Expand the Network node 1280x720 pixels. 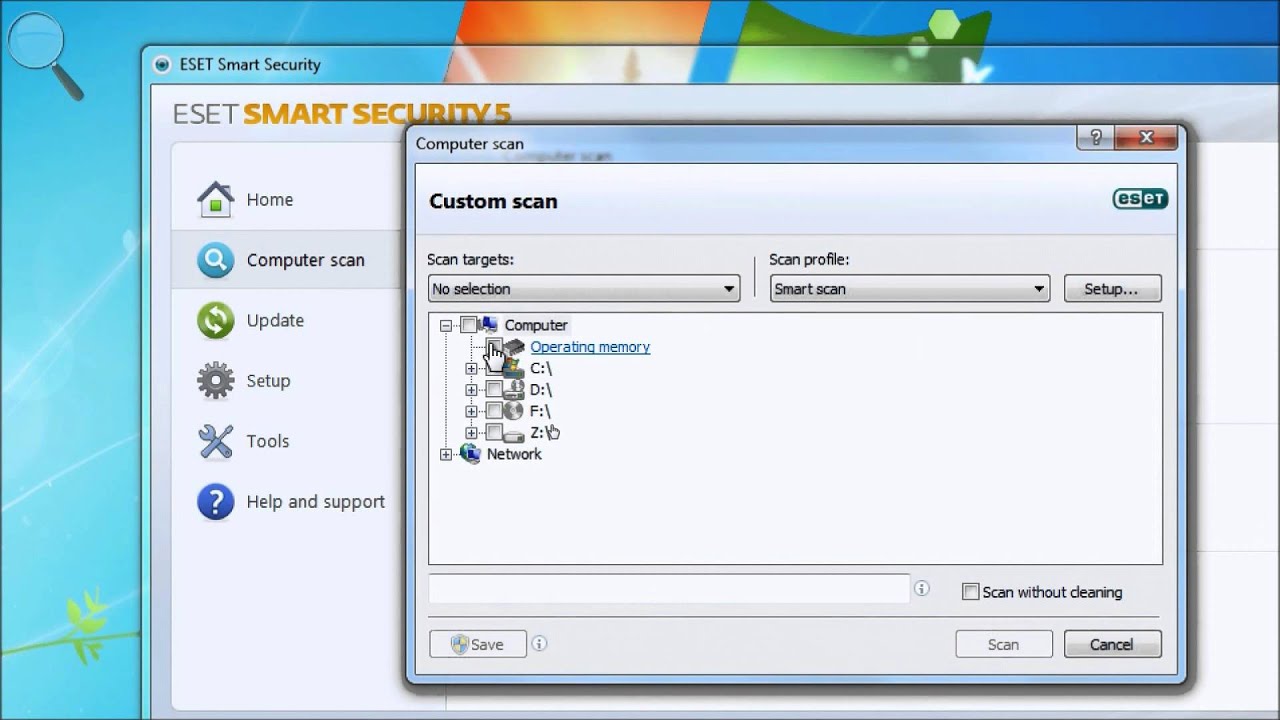coord(446,455)
